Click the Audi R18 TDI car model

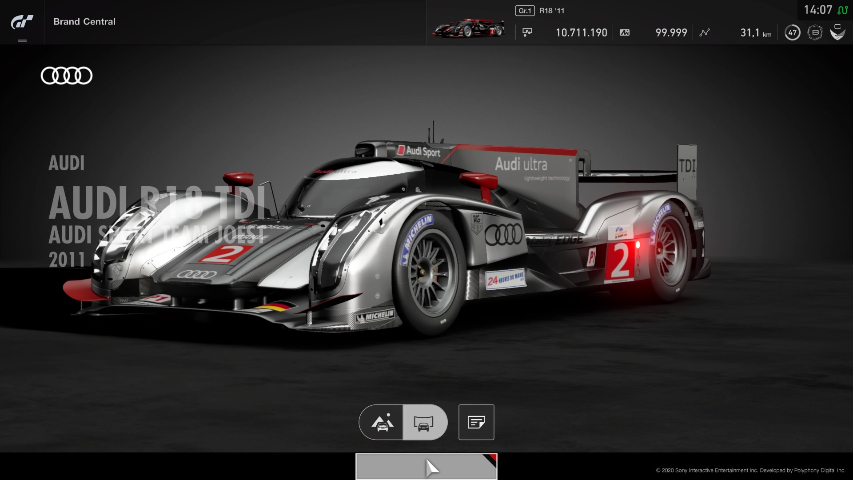[x=400, y=240]
